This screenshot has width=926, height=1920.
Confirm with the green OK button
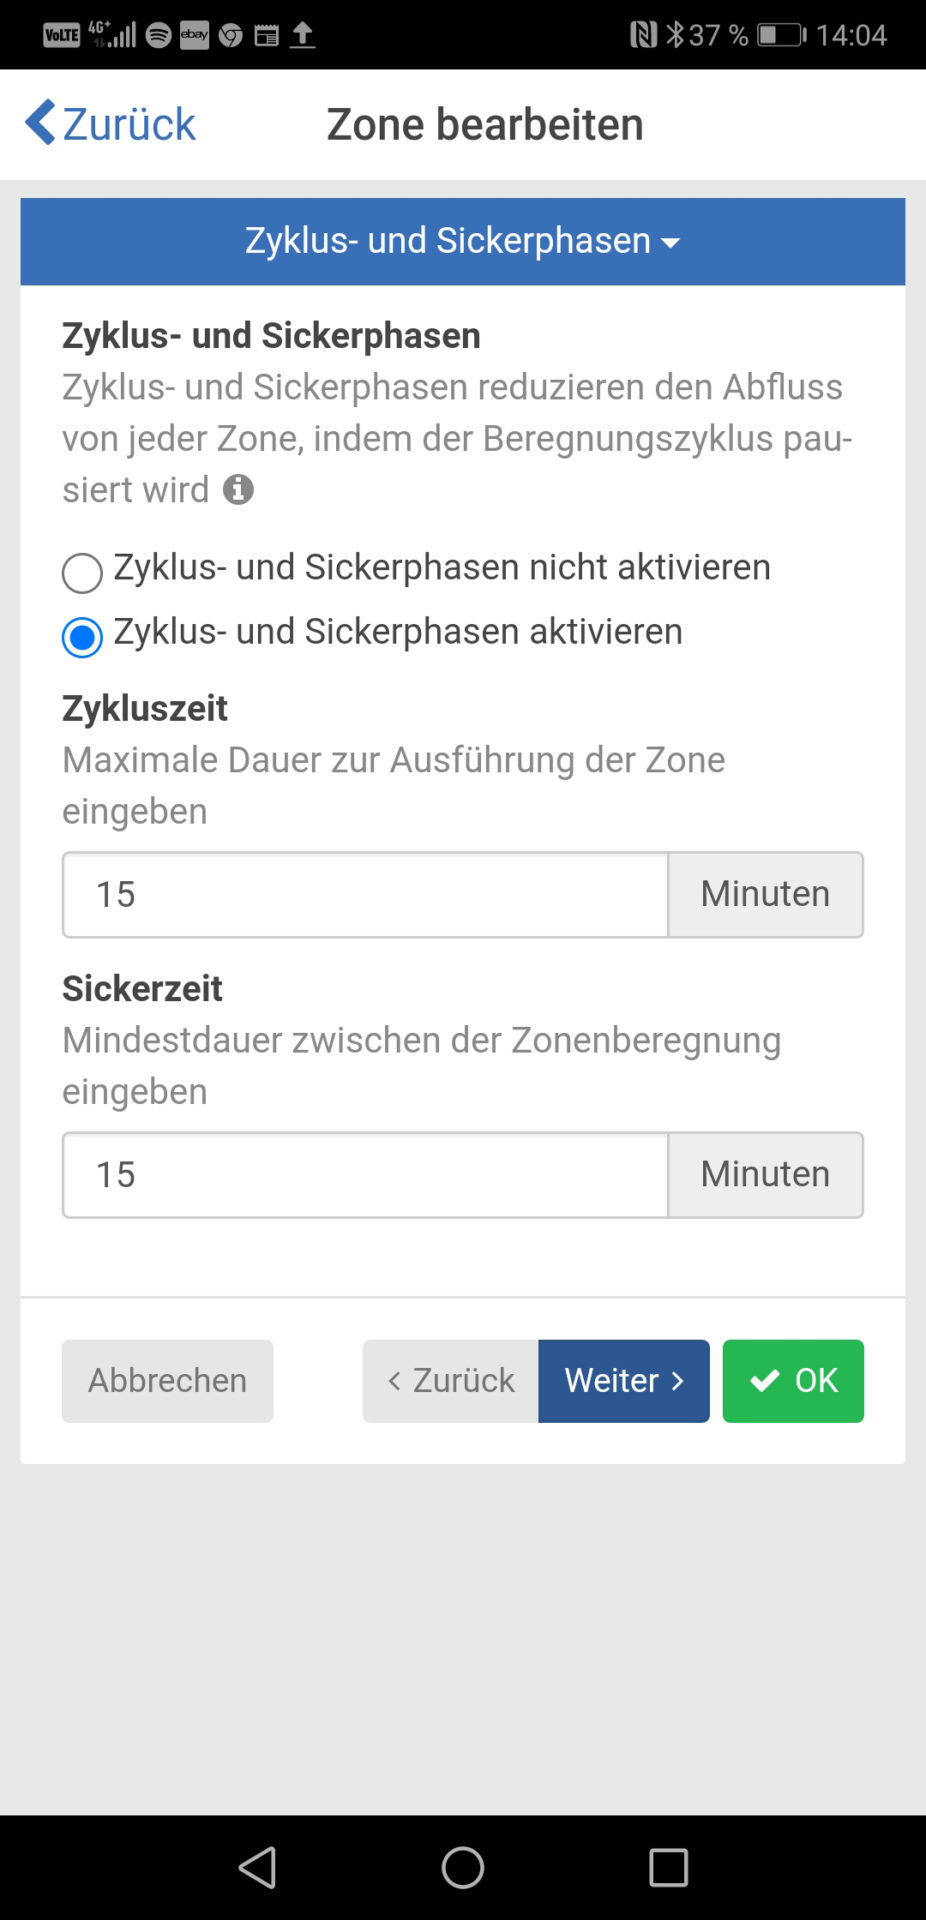tap(793, 1381)
